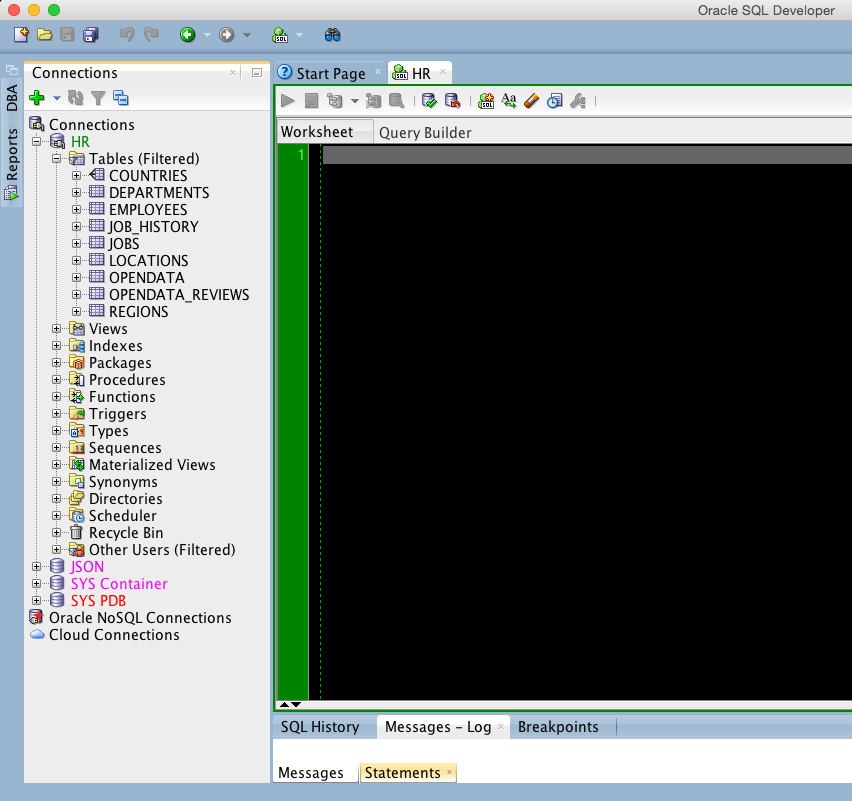The height and width of the screenshot is (801, 852).
Task: Click the Run Script icon
Action: 311,101
